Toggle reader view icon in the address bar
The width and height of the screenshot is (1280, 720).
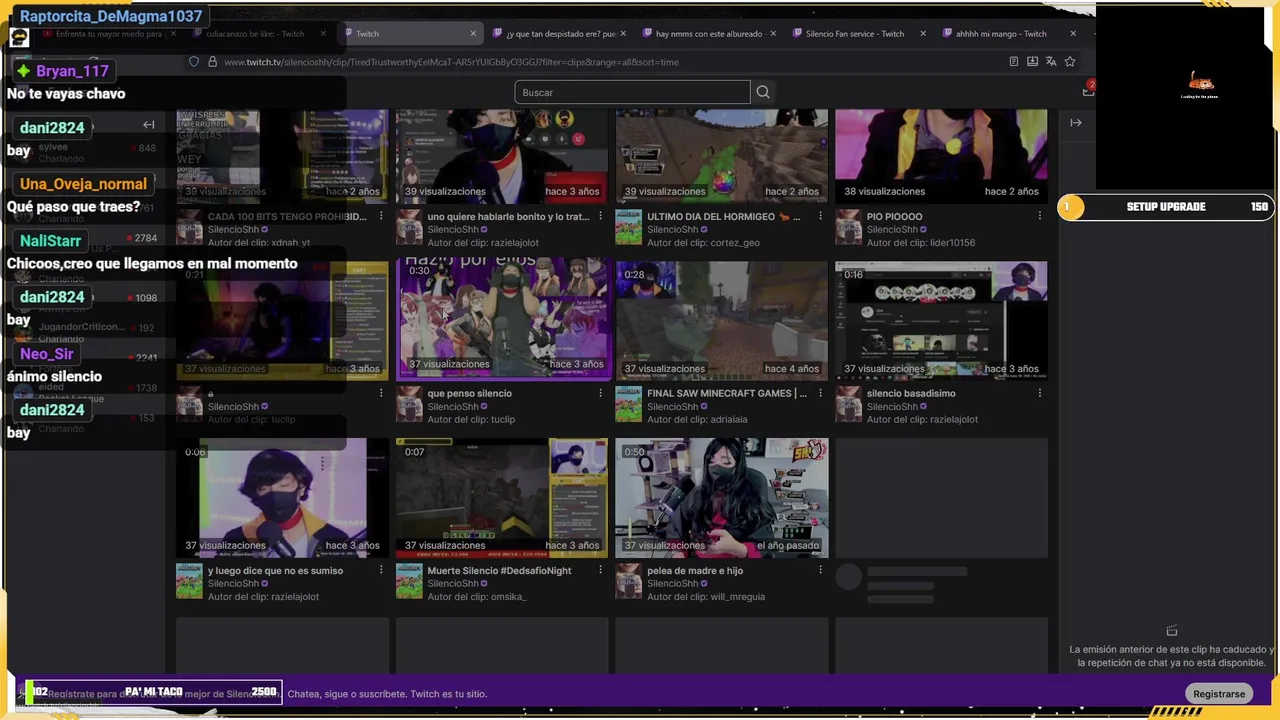[1014, 62]
